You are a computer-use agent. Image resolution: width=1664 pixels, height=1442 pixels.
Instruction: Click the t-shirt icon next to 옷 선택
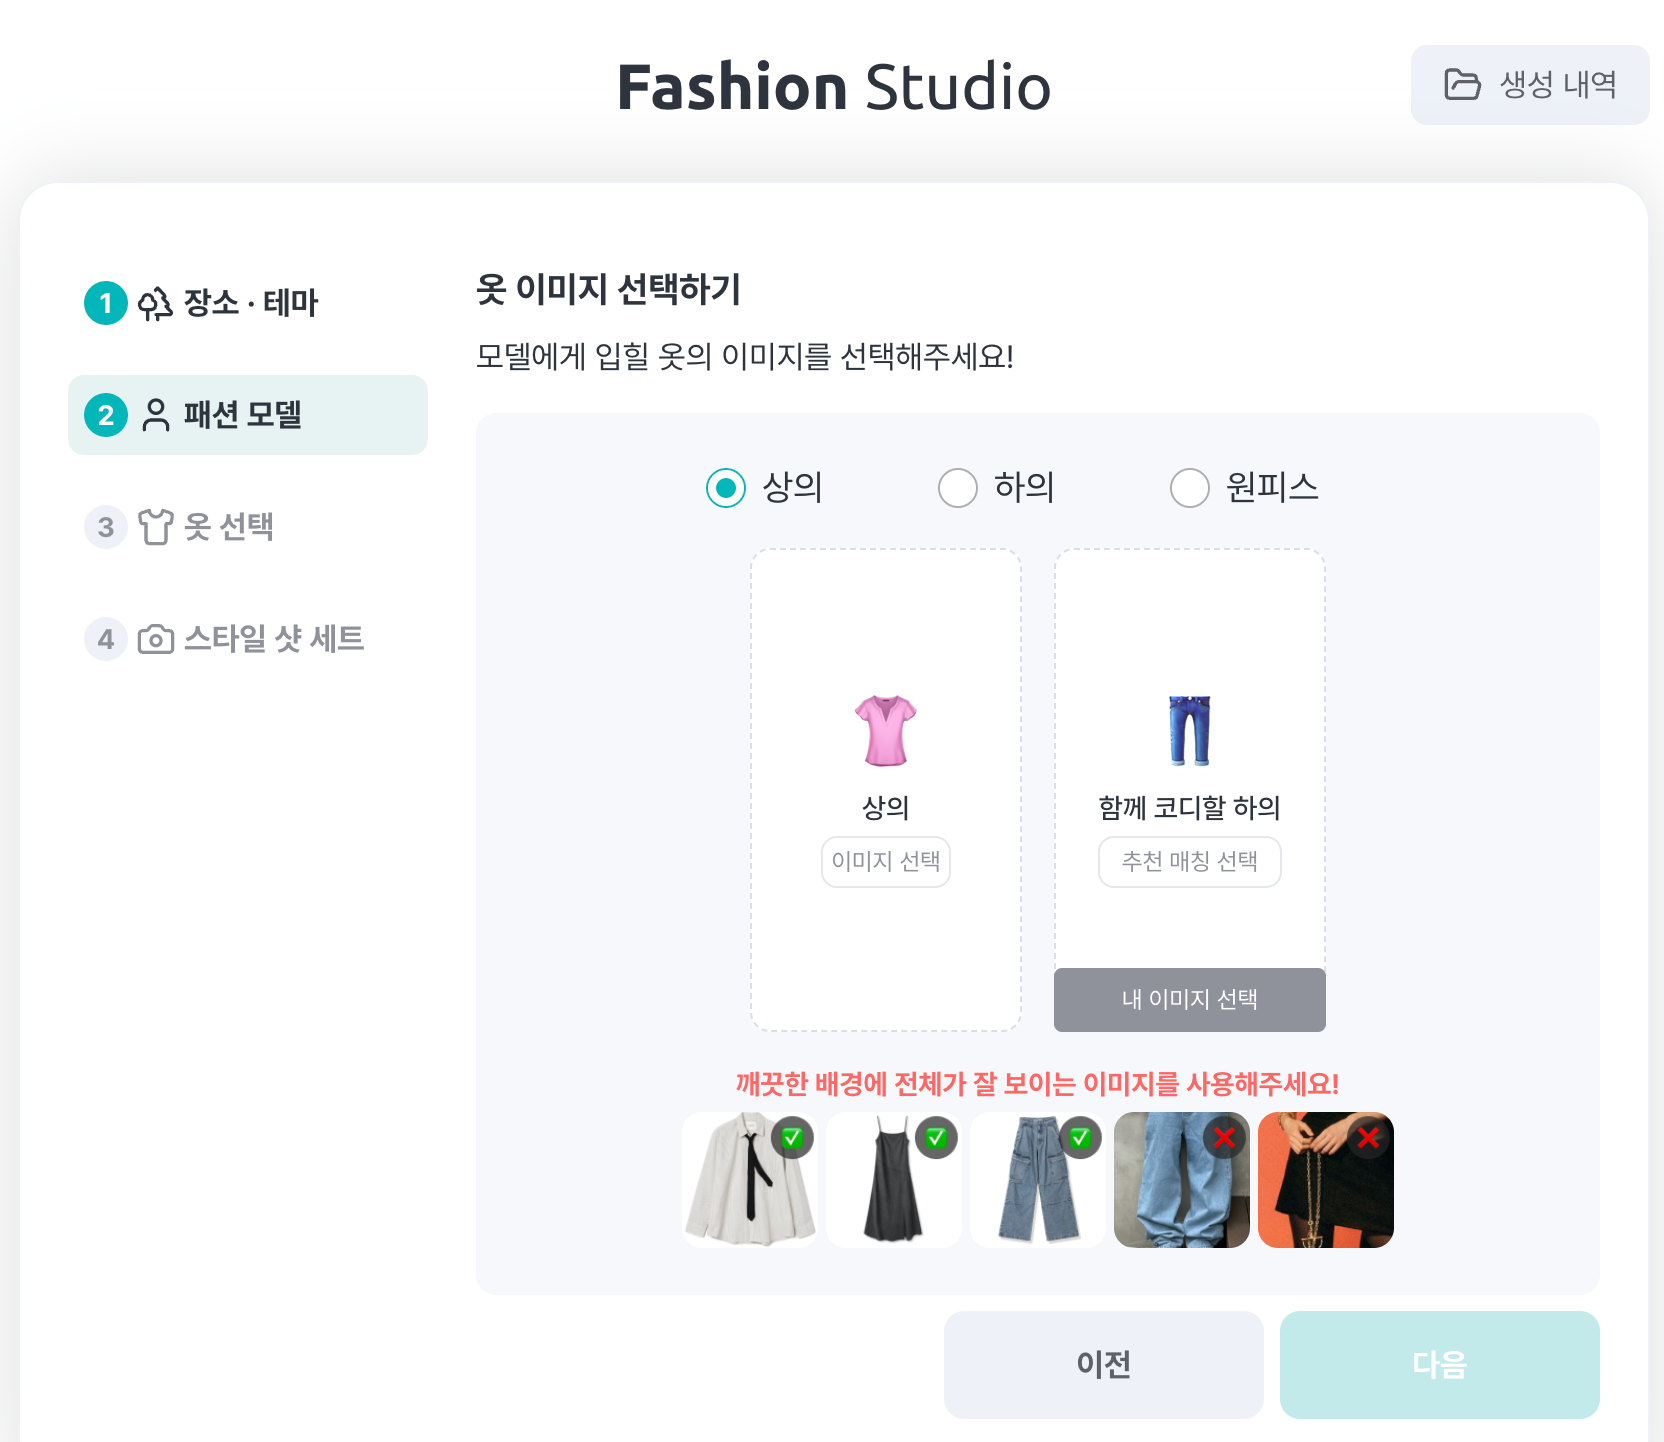155,527
